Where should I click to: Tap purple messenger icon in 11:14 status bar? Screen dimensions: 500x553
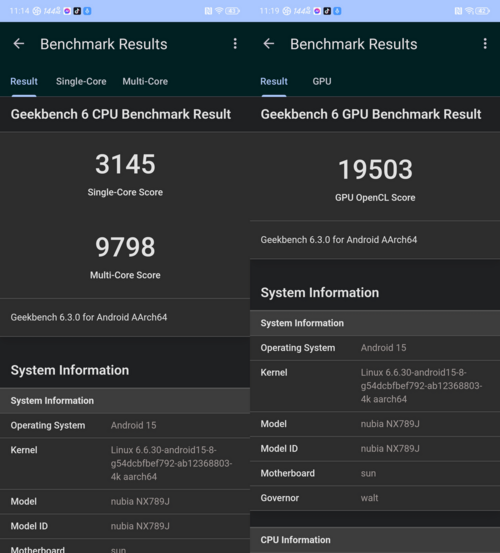click(67, 11)
